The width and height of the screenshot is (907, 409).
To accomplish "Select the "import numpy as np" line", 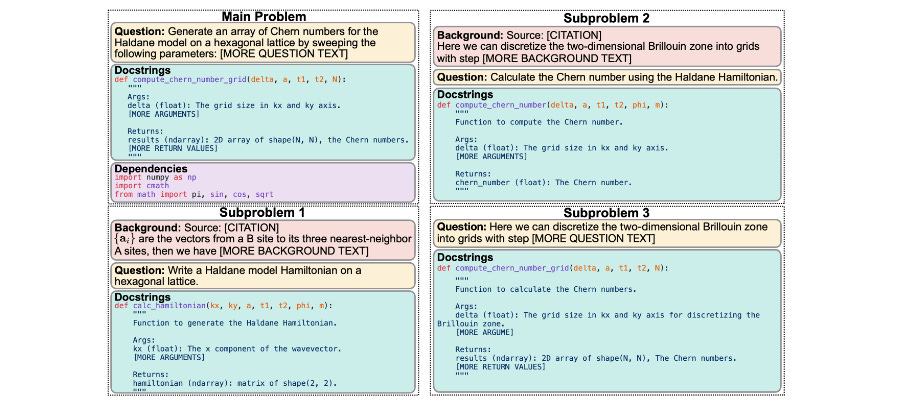I will (156, 177).
